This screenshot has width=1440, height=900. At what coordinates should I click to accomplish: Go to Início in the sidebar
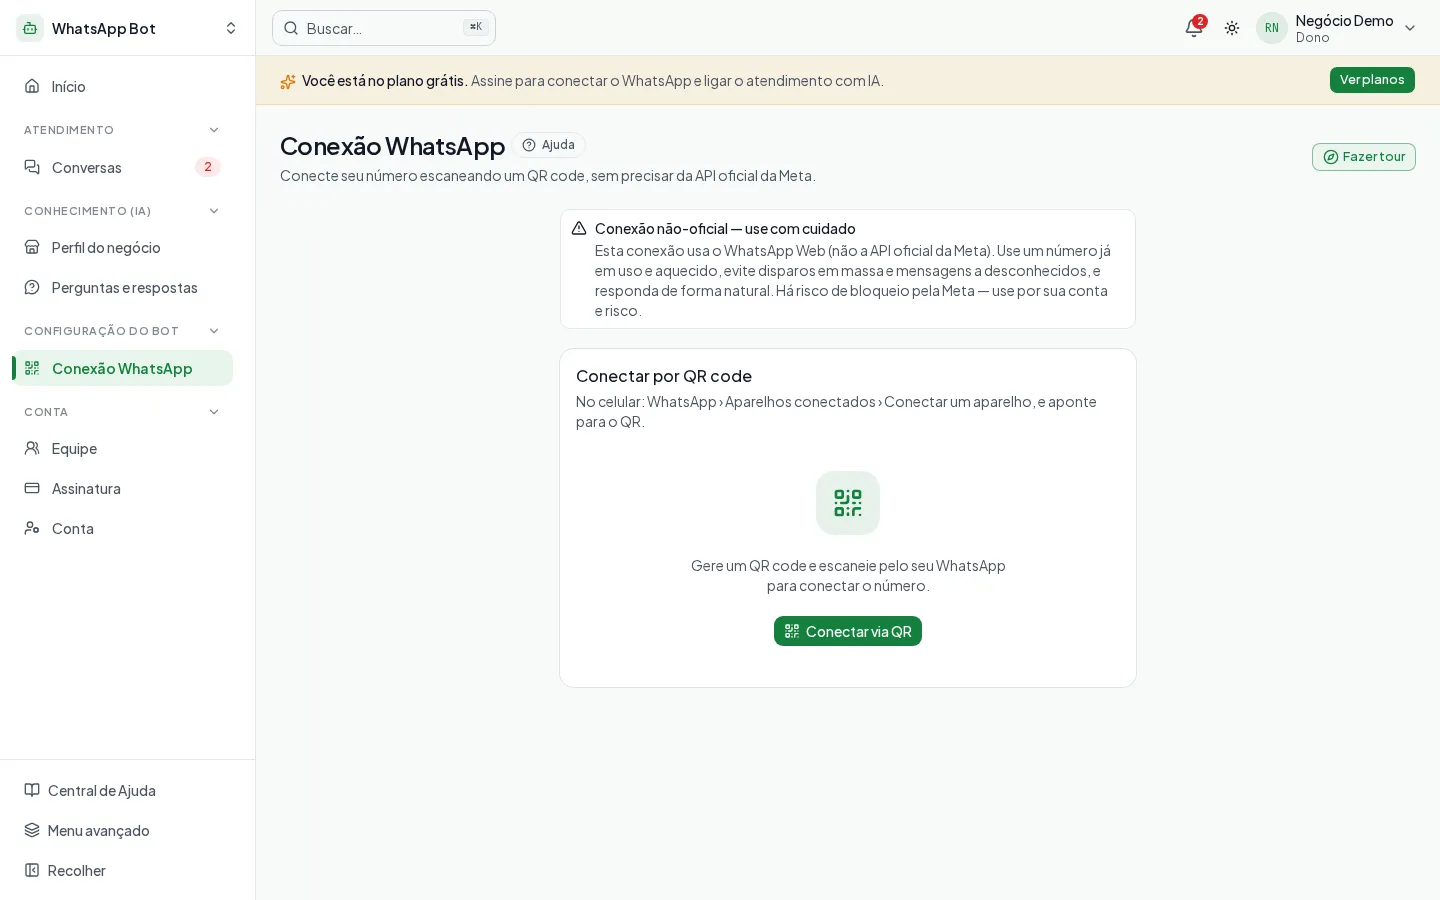[122, 86]
